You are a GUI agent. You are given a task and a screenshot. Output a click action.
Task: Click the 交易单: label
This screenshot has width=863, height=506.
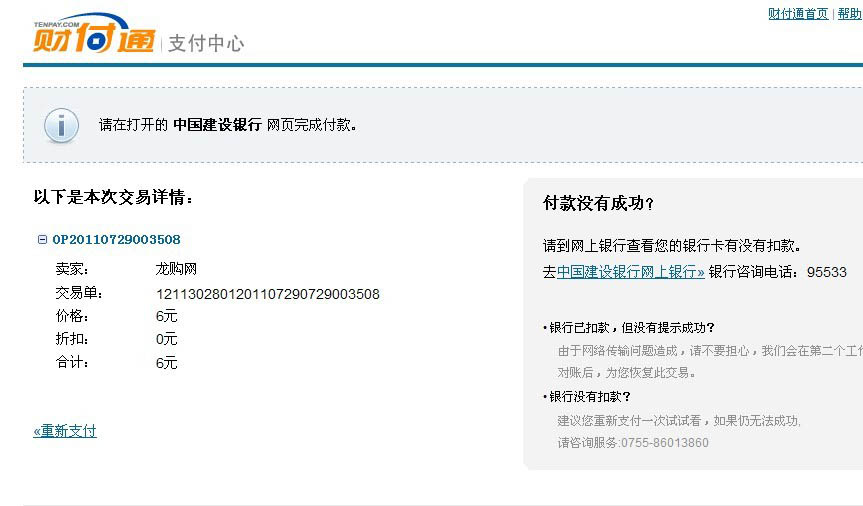click(x=79, y=293)
